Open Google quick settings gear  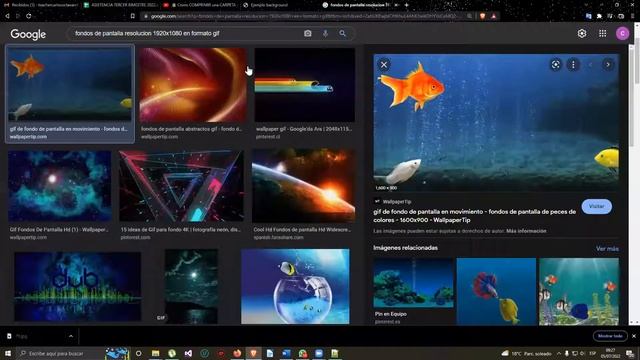582,33
